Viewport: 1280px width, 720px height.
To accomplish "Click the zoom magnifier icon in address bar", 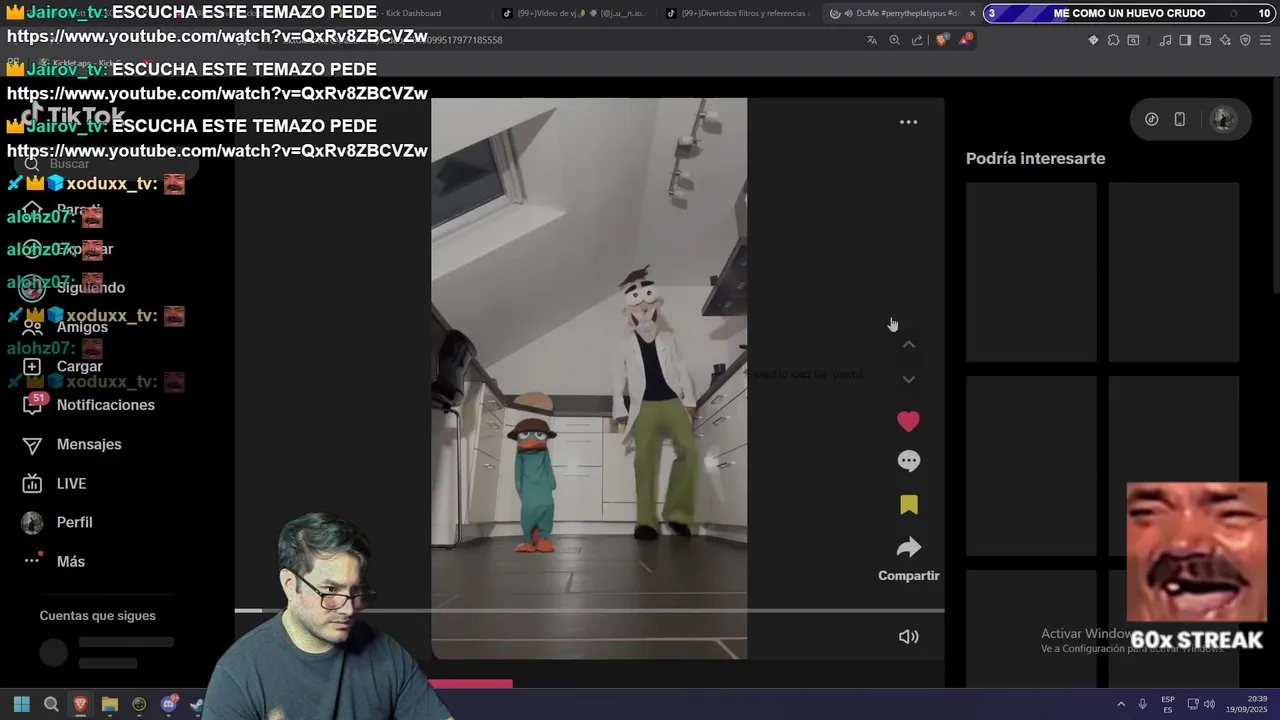I will [x=894, y=40].
